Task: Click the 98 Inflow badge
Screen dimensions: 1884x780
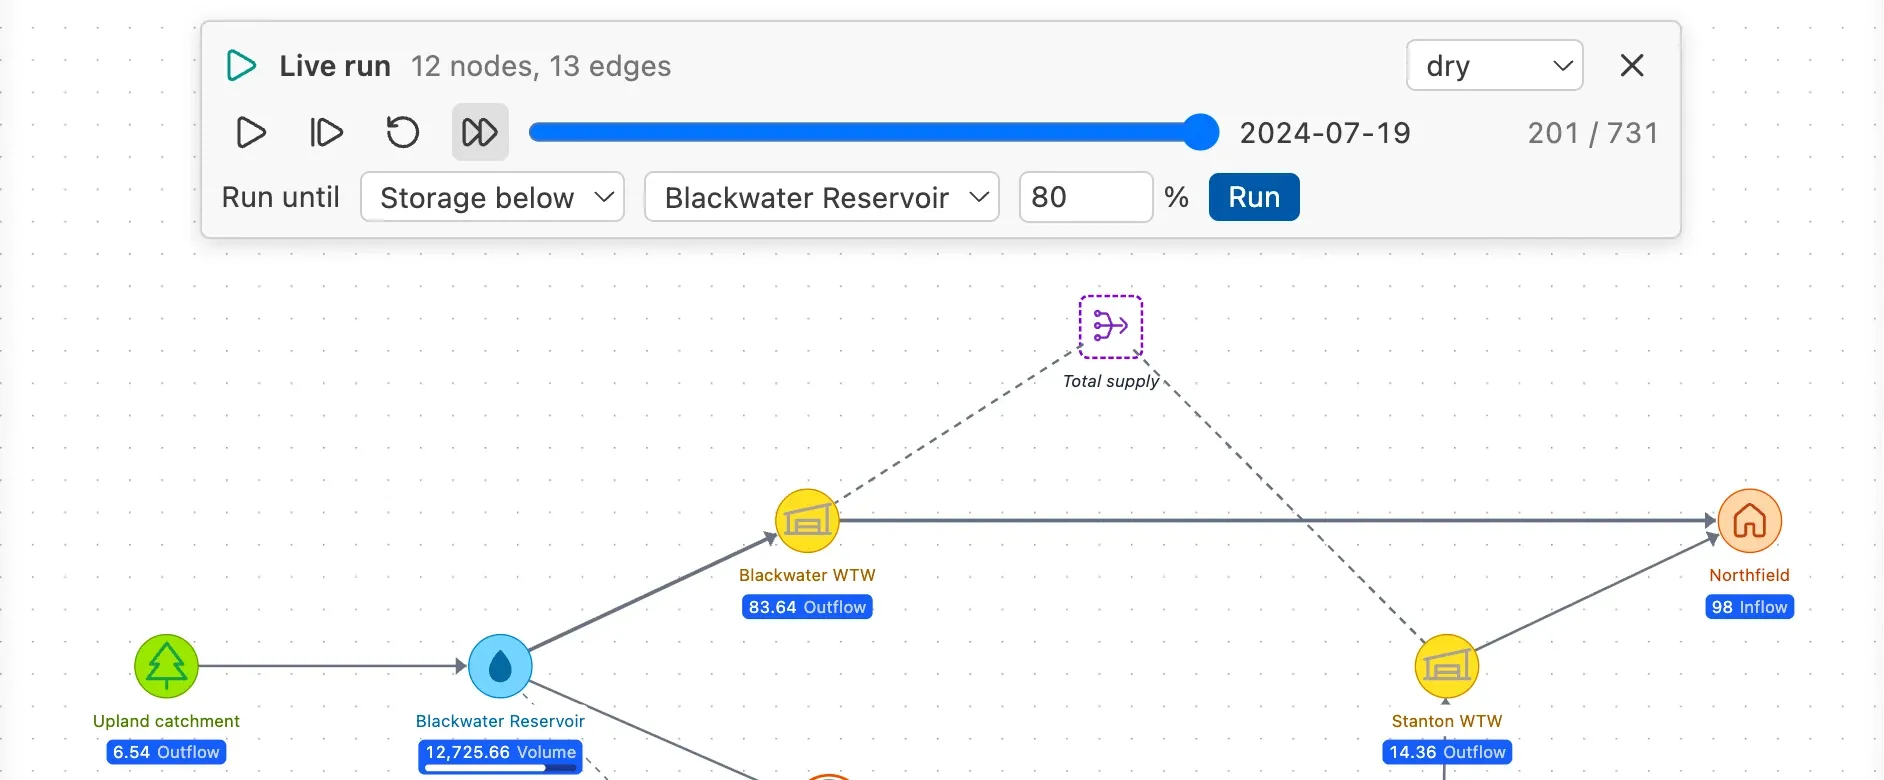Action: [x=1749, y=607]
